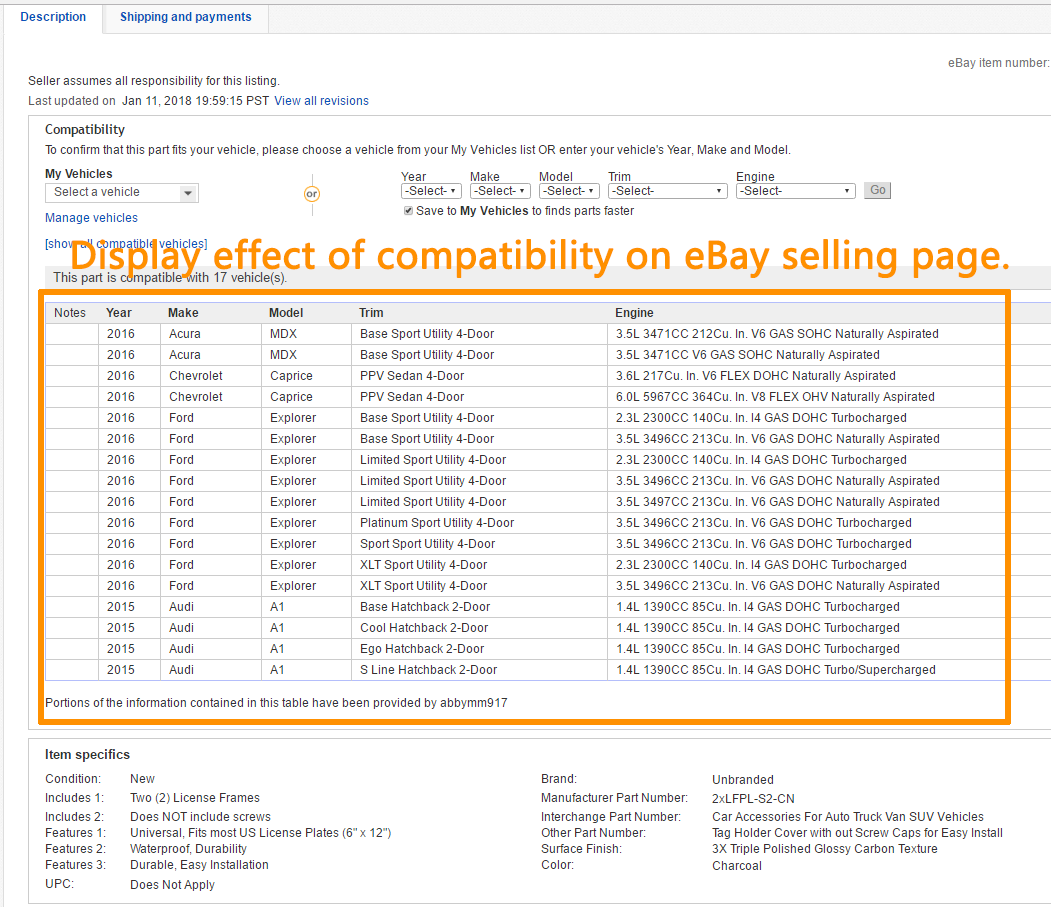Select the Car Accessories For Auto Truck value
Image resolution: width=1051 pixels, height=907 pixels.
[848, 817]
